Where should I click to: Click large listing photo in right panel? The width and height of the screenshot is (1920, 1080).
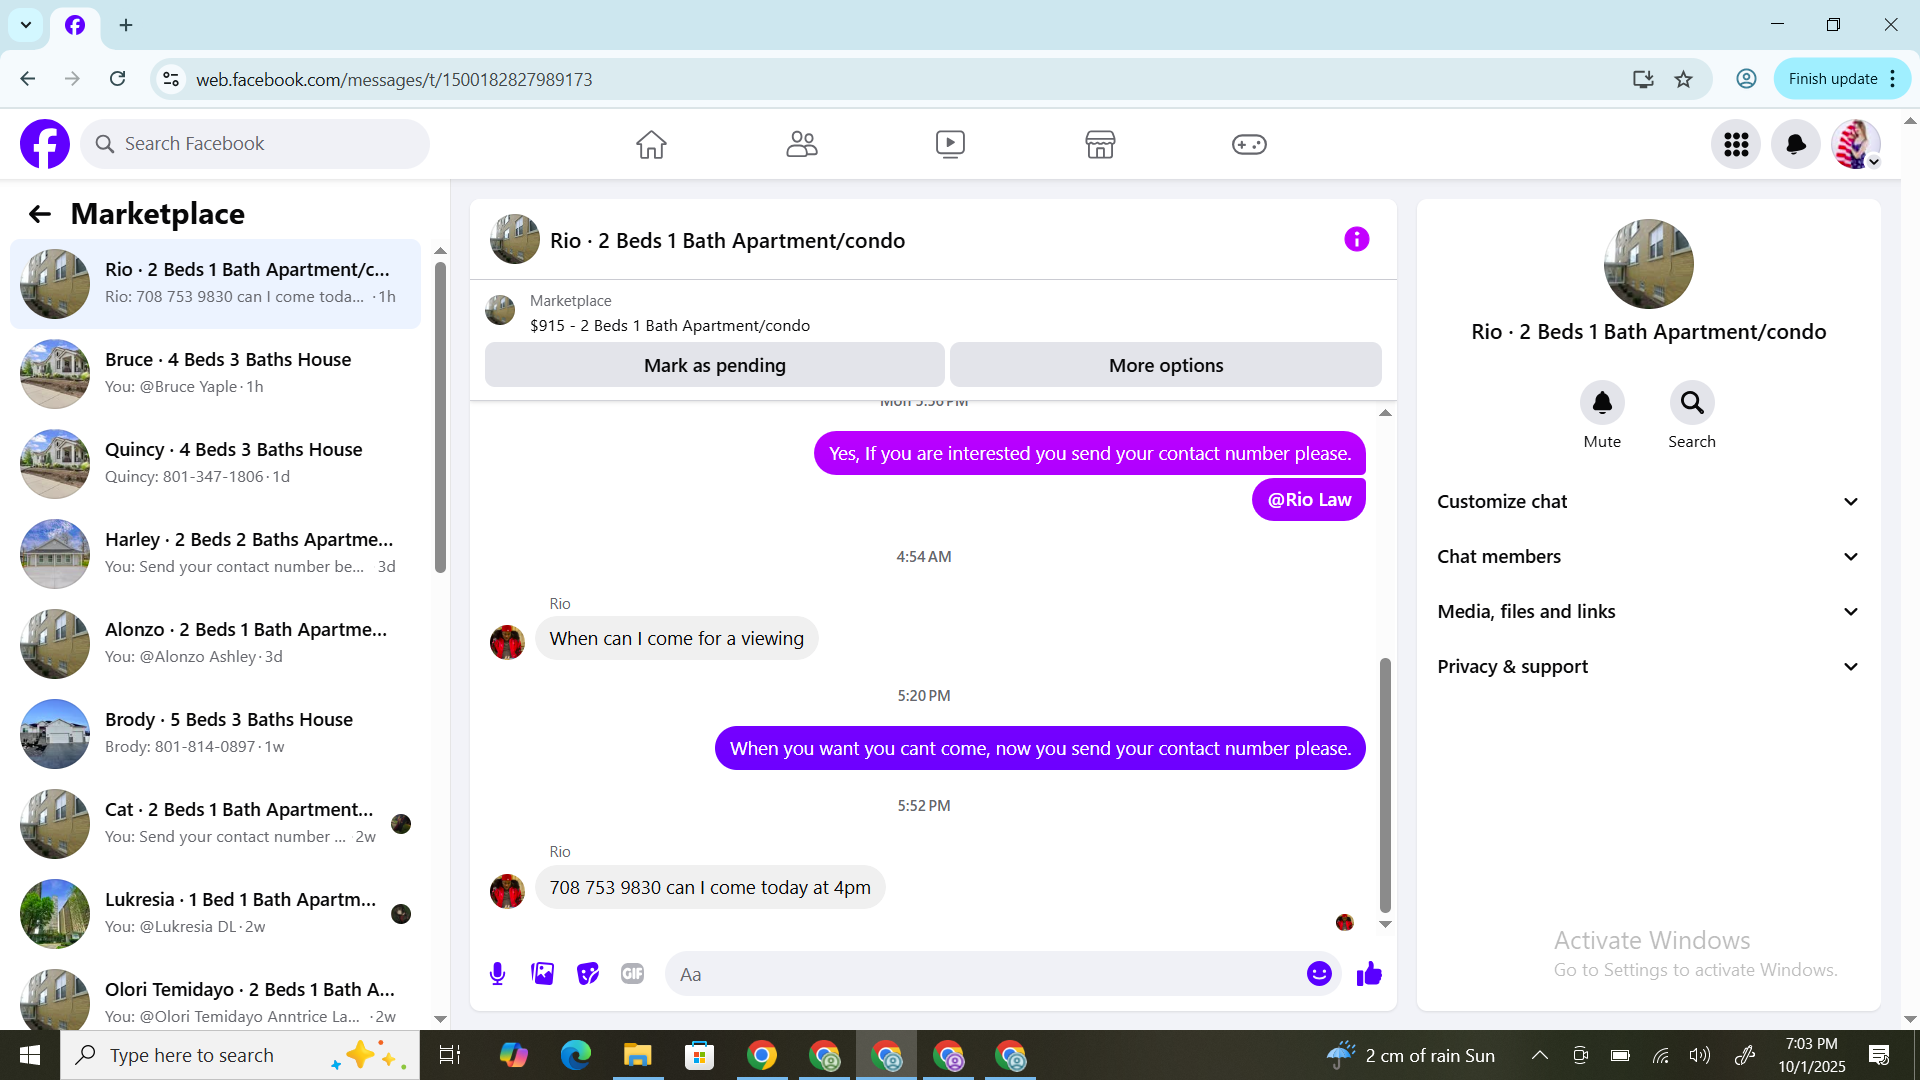[x=1648, y=264]
